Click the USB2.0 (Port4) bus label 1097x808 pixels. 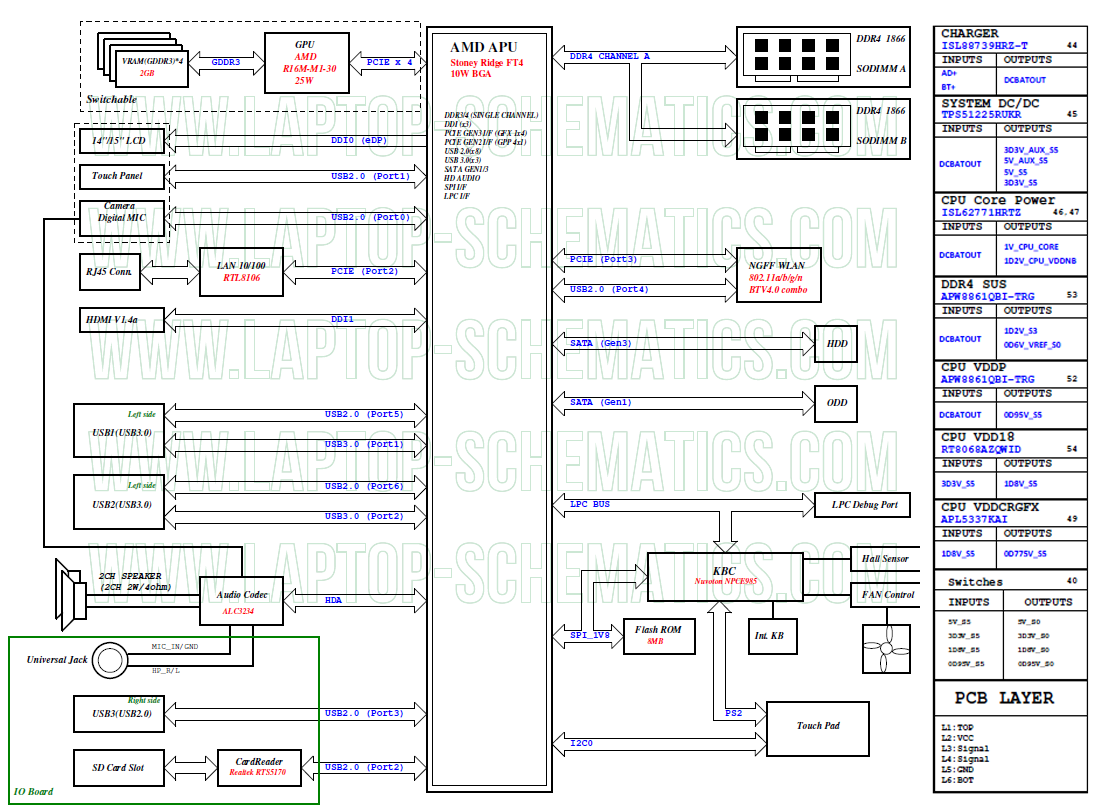[x=609, y=290]
